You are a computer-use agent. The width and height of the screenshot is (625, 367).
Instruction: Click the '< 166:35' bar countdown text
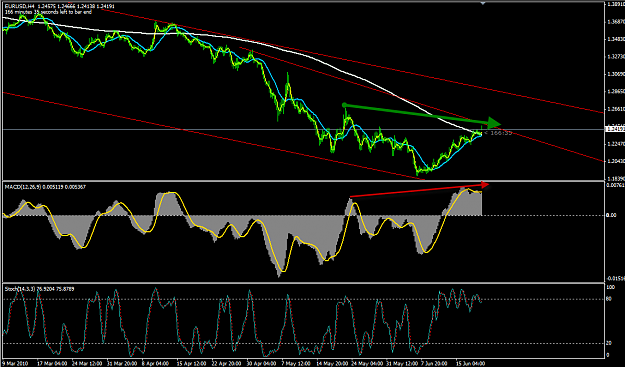pyautogui.click(x=498, y=133)
